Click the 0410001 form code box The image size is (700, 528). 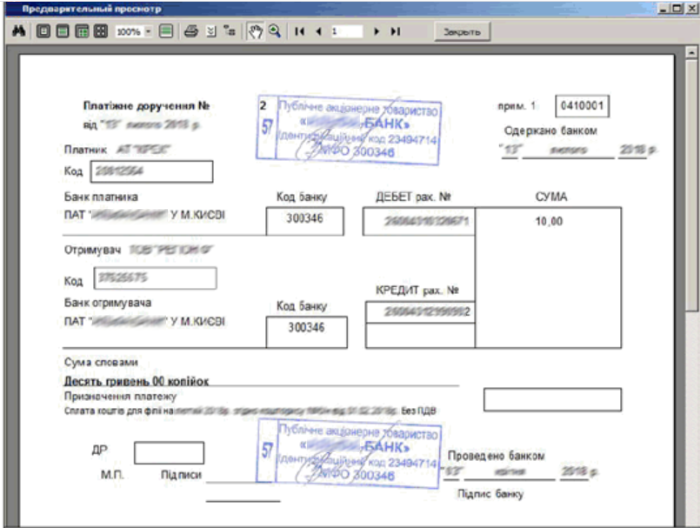click(582, 106)
